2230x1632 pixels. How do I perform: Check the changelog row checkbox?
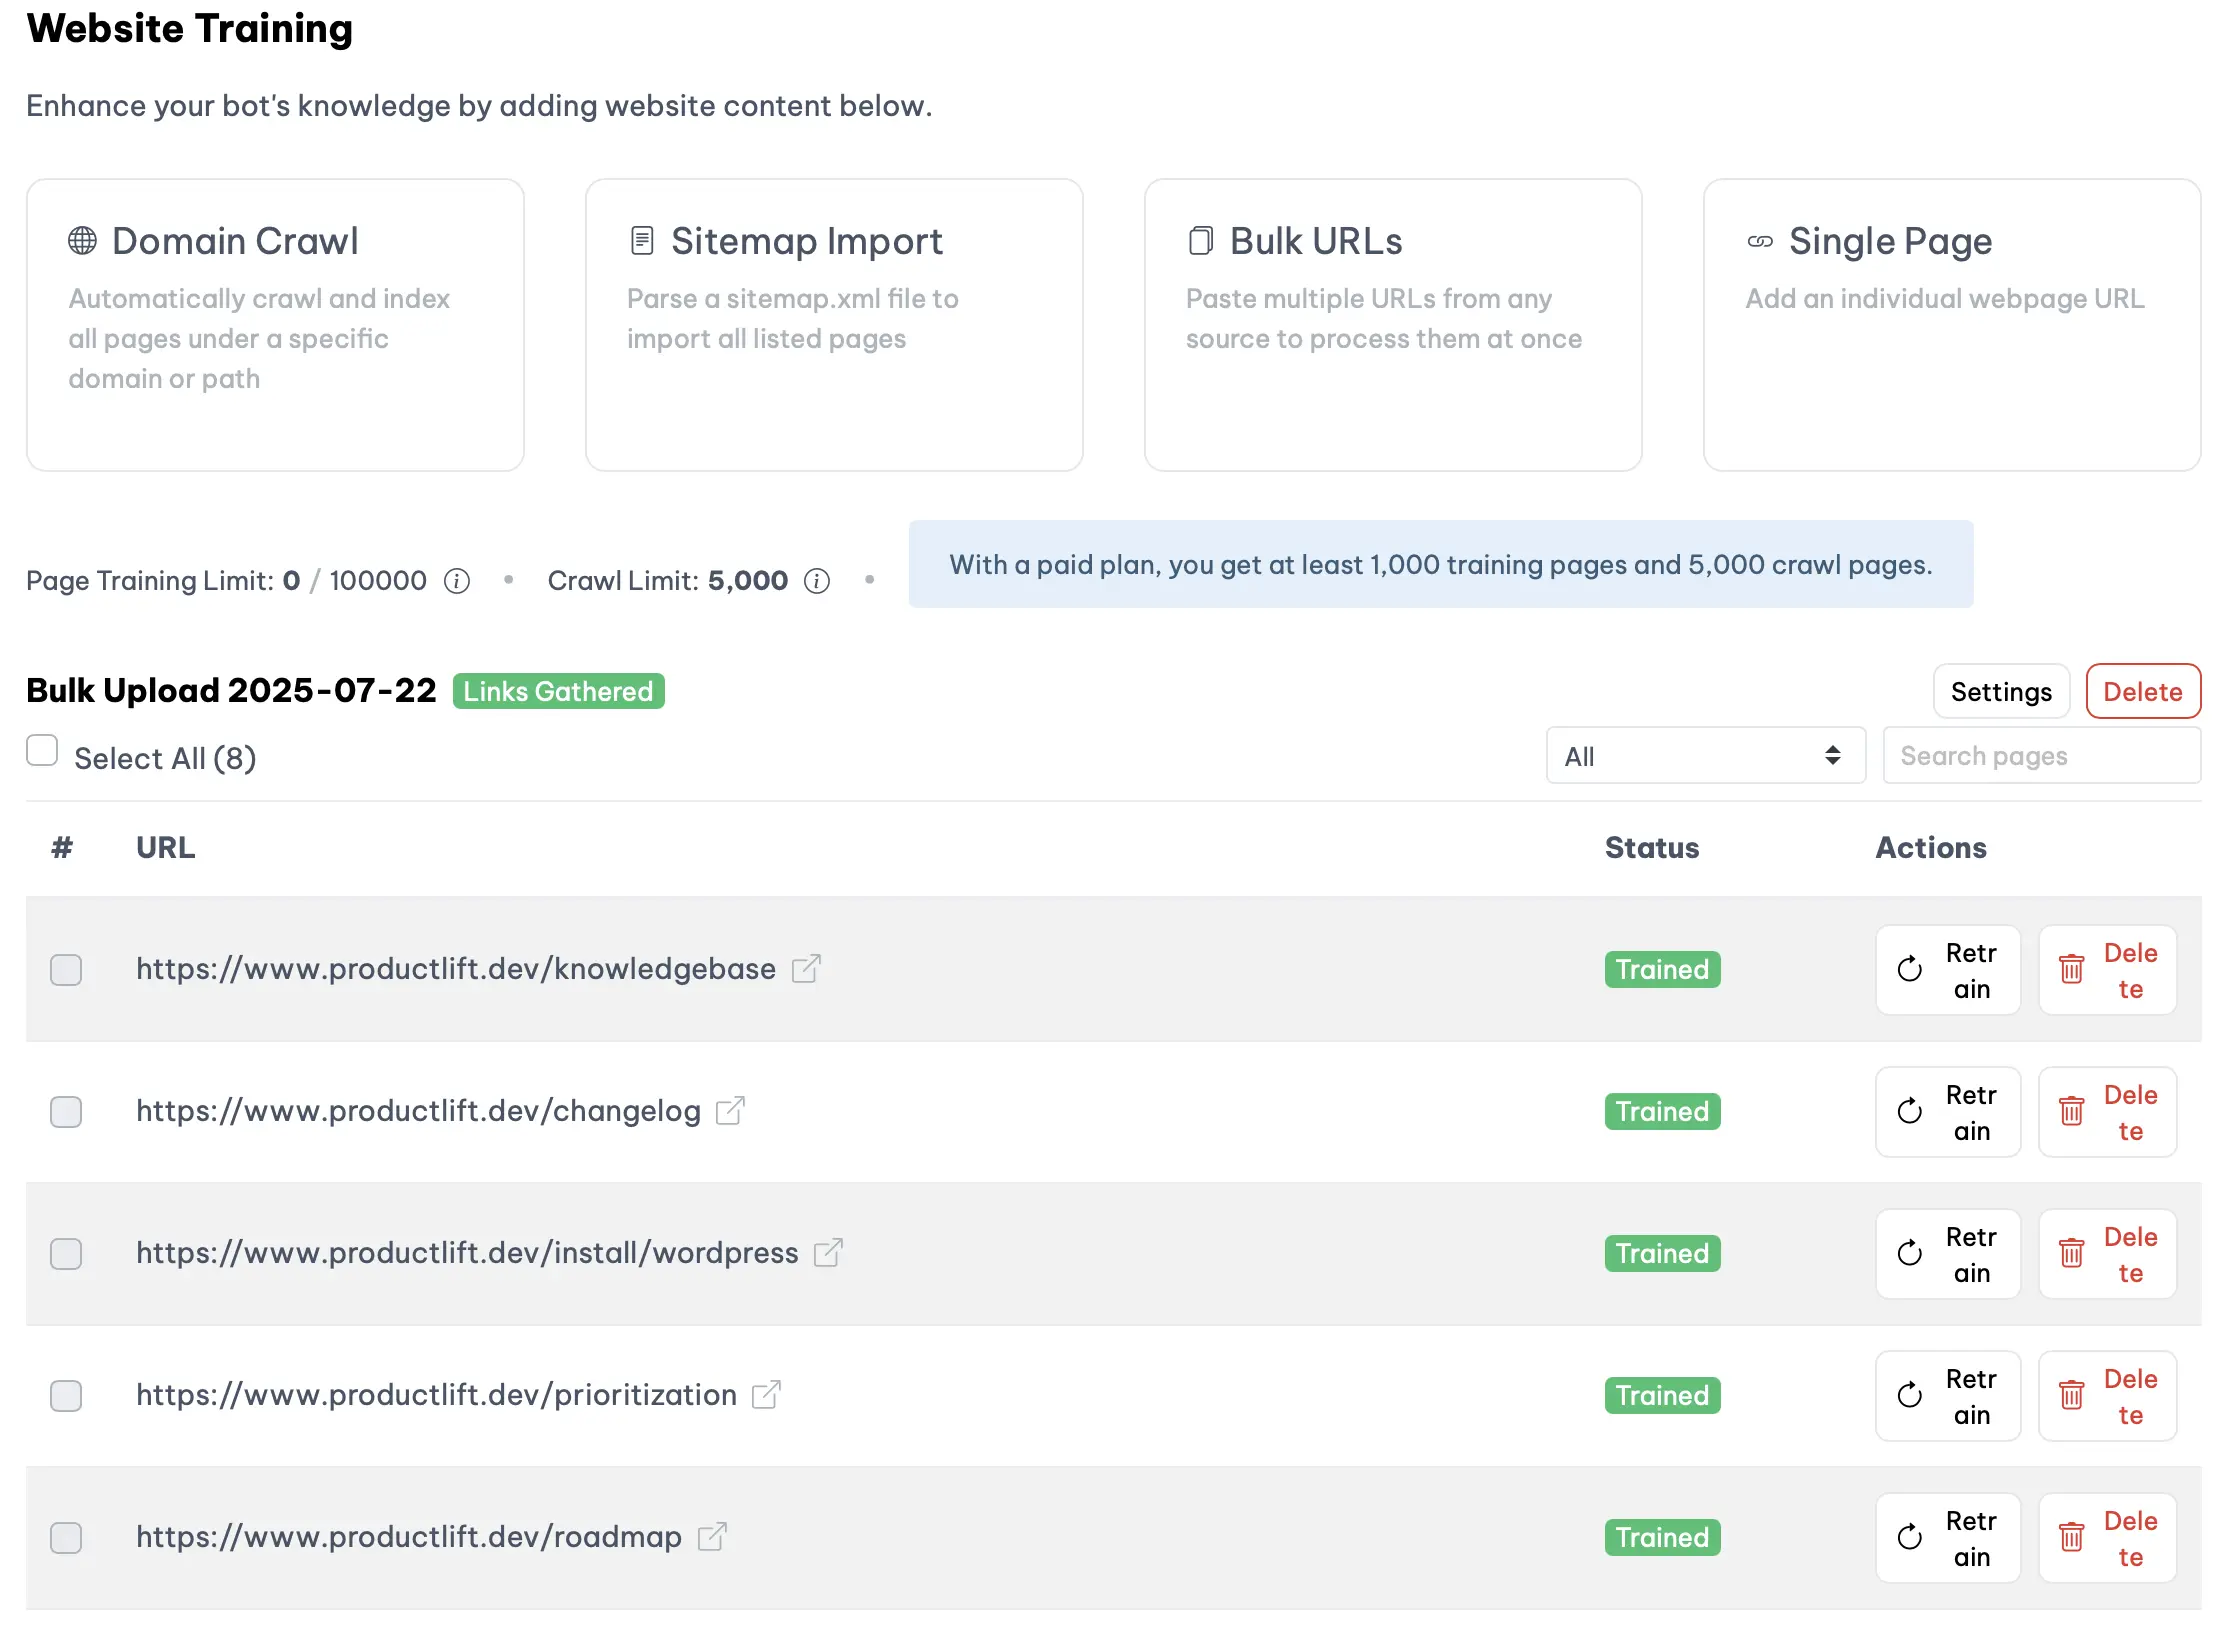pyautogui.click(x=66, y=1111)
